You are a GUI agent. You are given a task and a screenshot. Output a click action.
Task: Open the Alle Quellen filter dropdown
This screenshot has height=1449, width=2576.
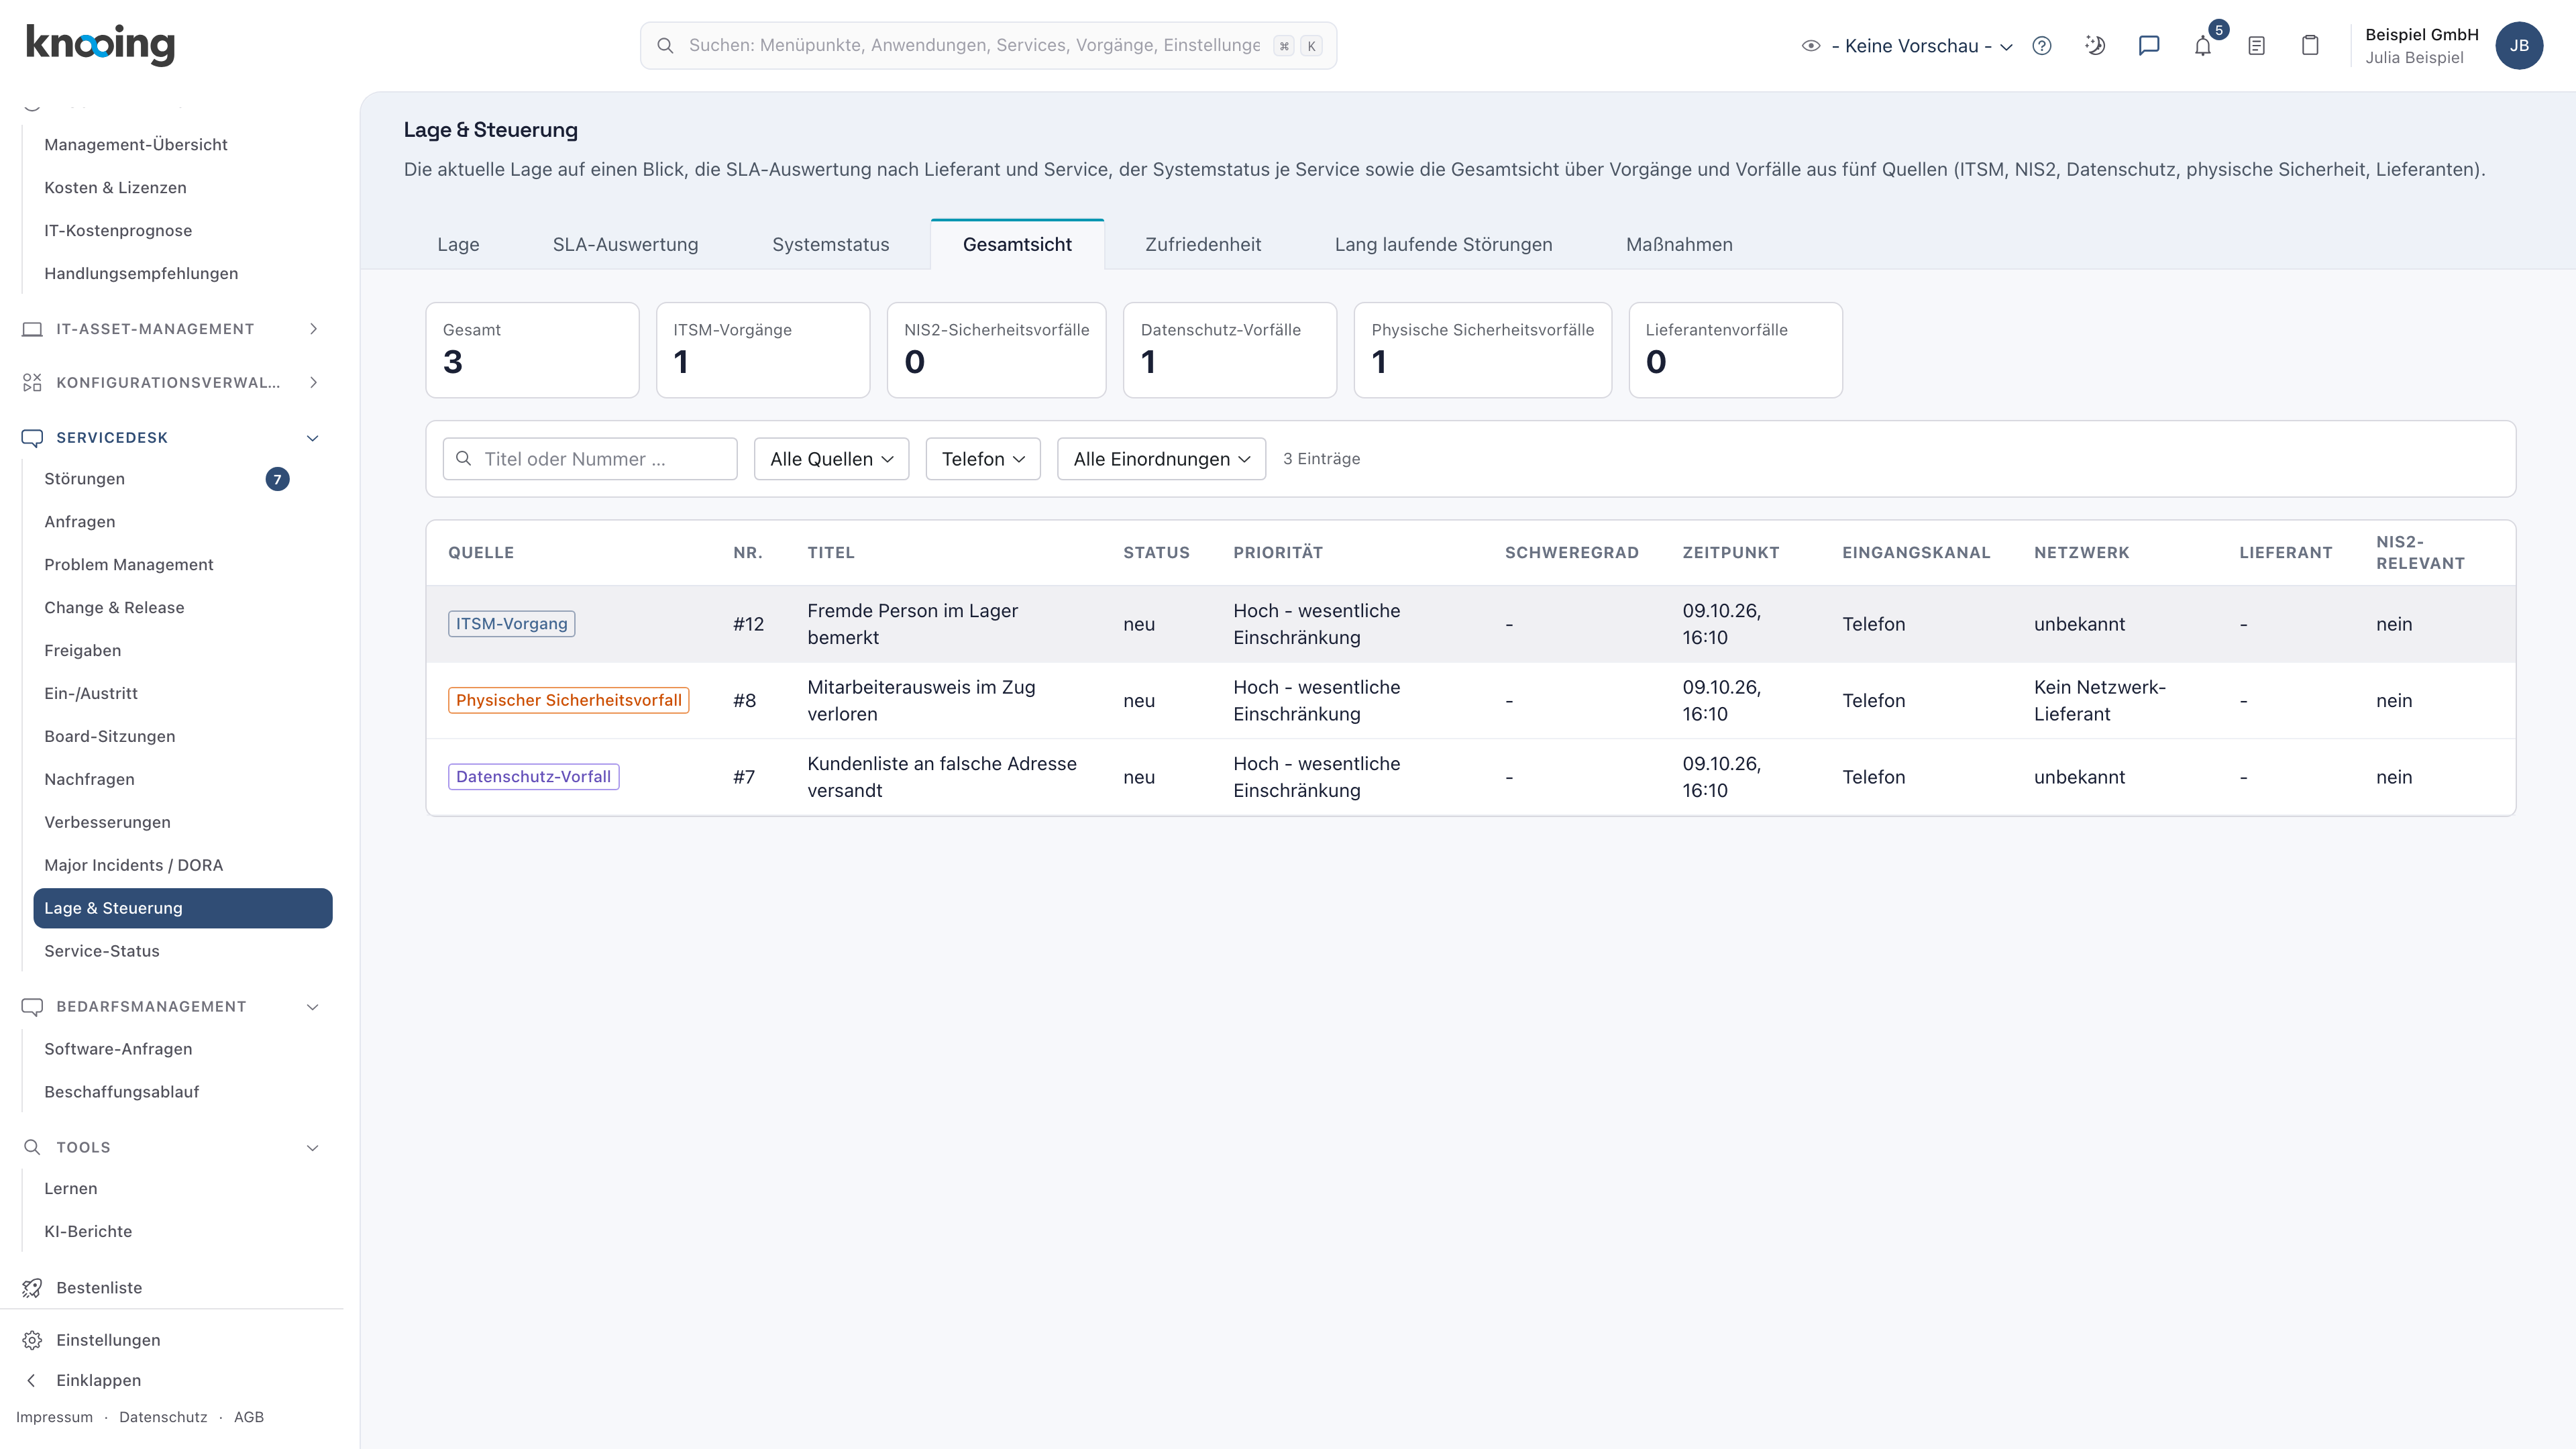tap(831, 459)
